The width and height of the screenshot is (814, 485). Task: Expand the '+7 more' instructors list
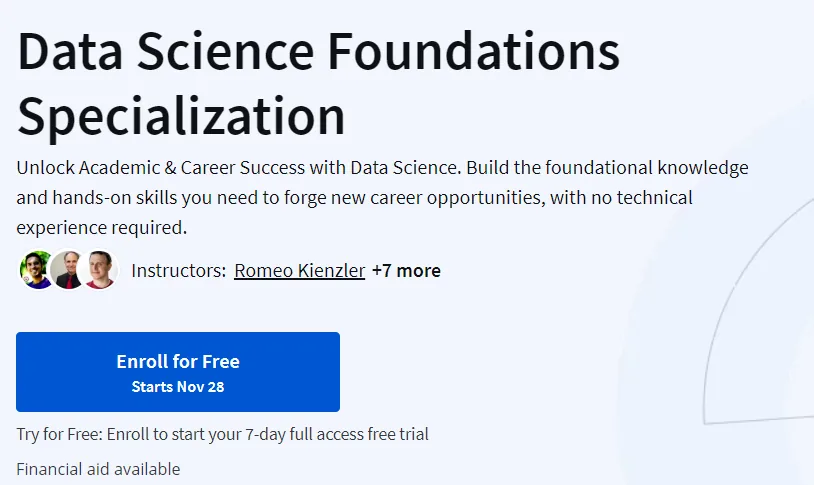tap(406, 271)
